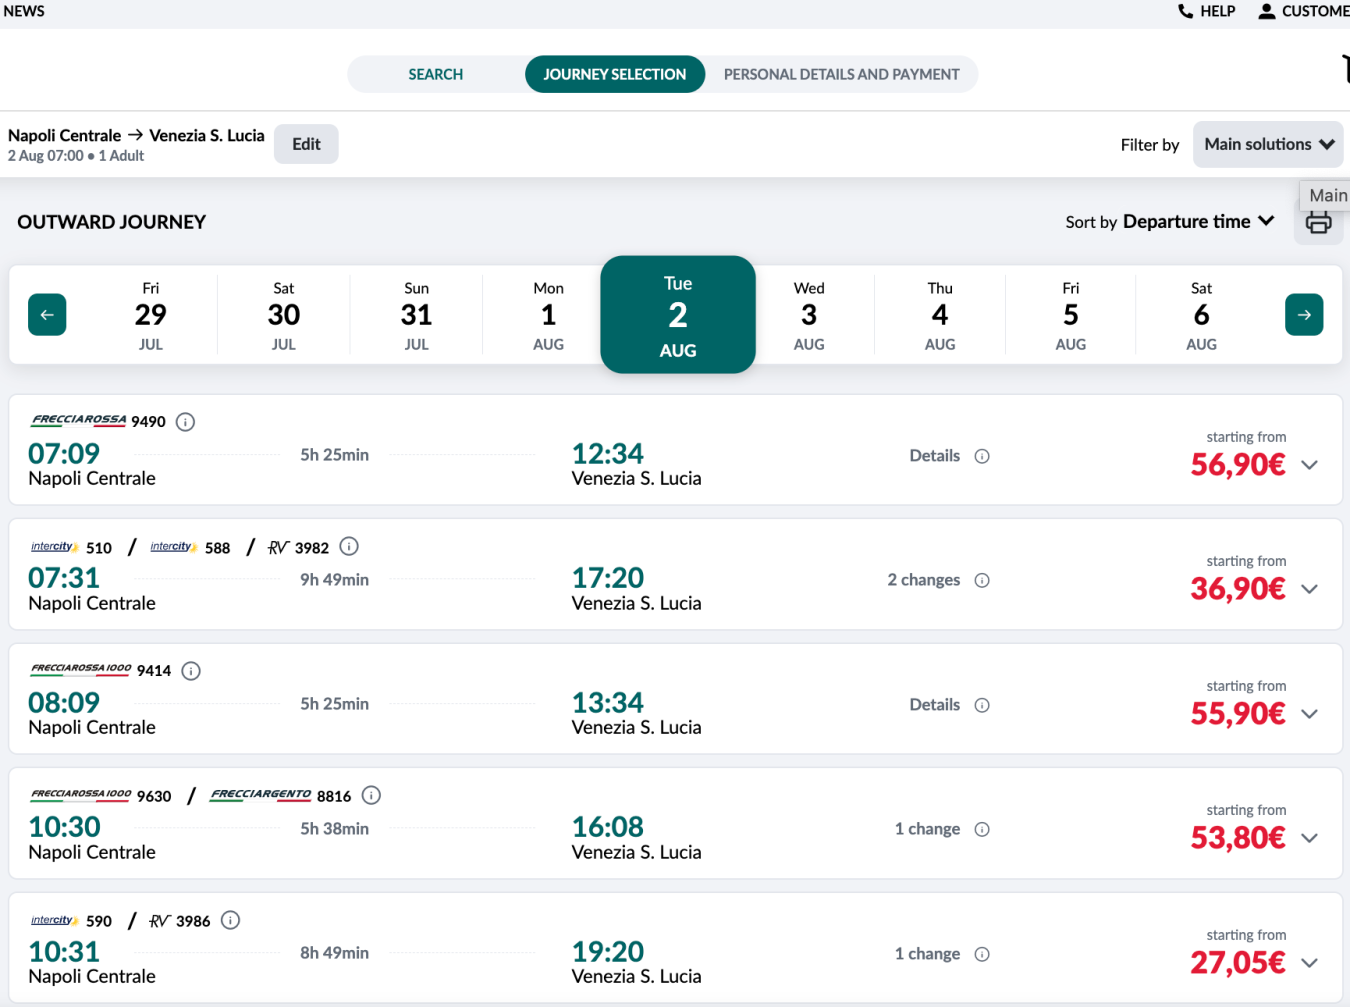Click the 56,90€ starting price
1350x1007 pixels.
(x=1238, y=465)
